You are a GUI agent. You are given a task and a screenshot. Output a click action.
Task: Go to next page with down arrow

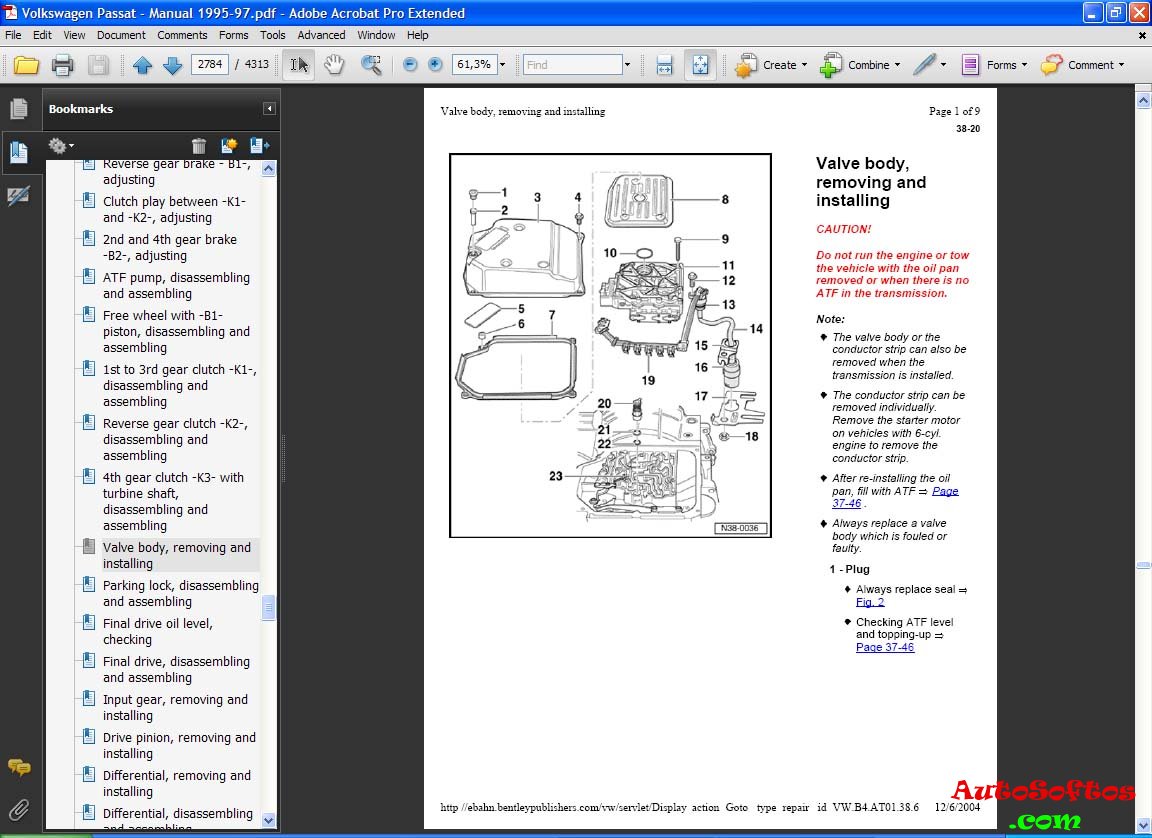[172, 65]
